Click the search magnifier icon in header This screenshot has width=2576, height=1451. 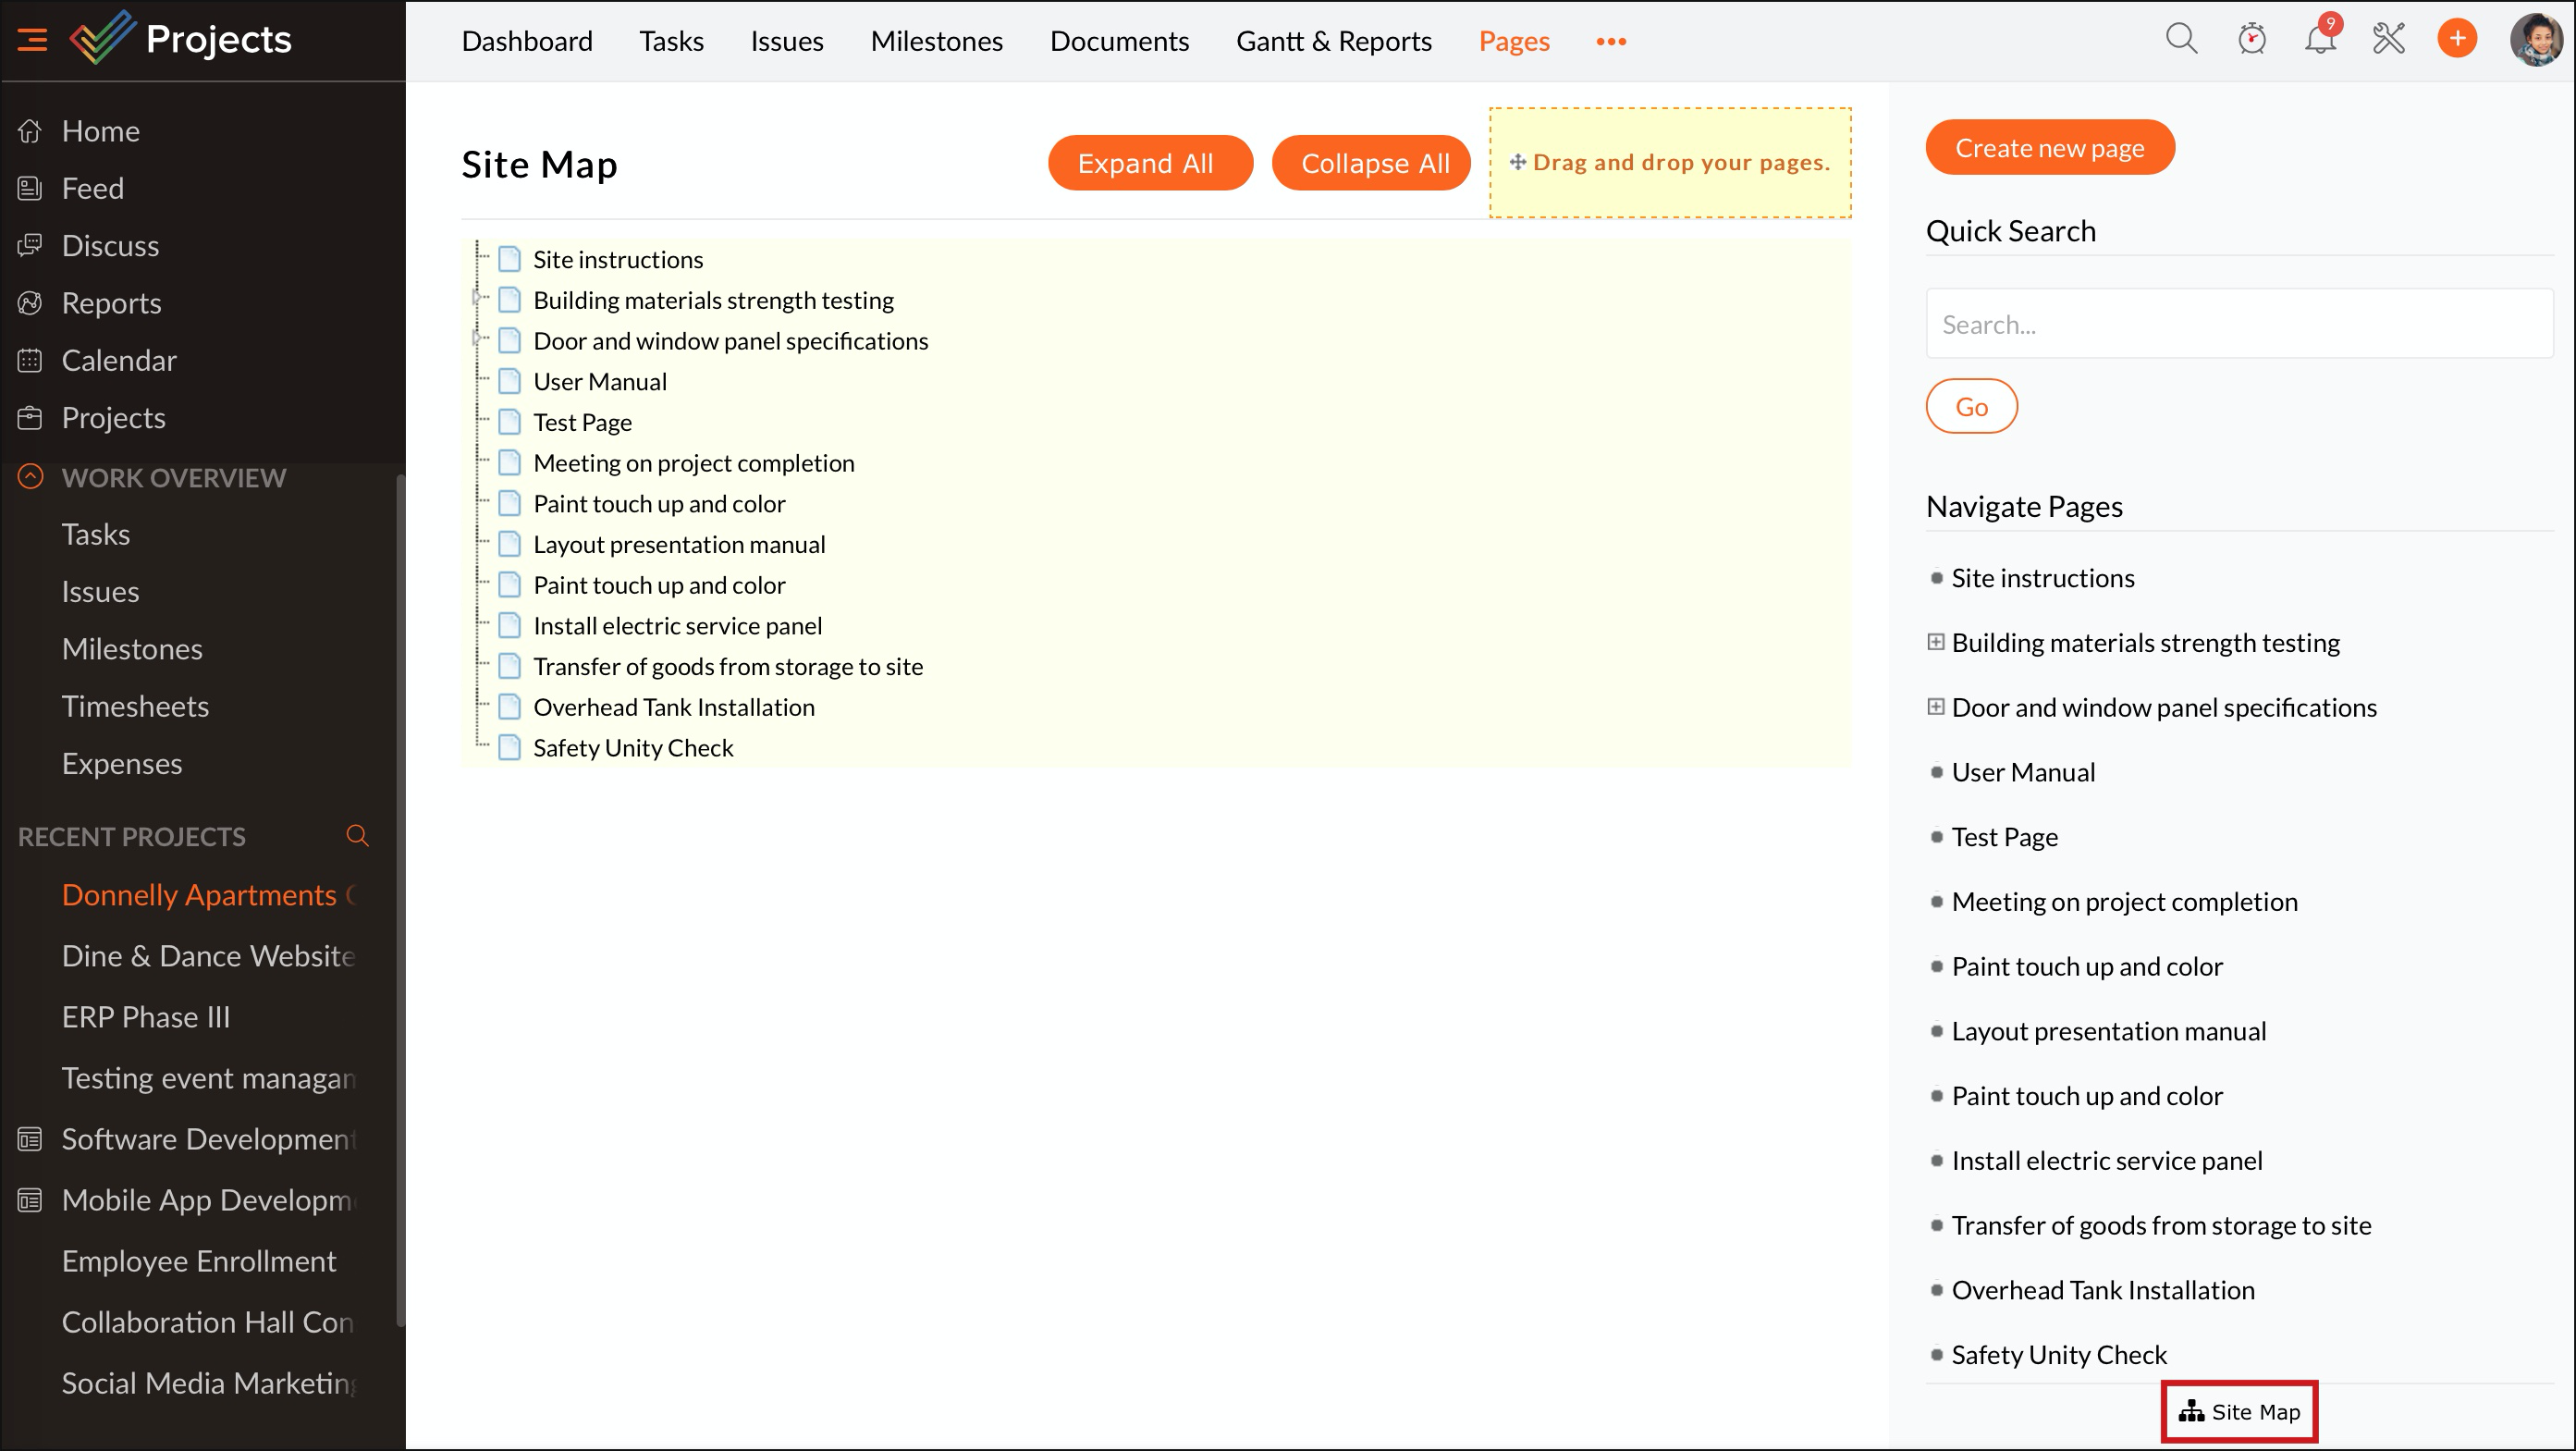(2181, 40)
